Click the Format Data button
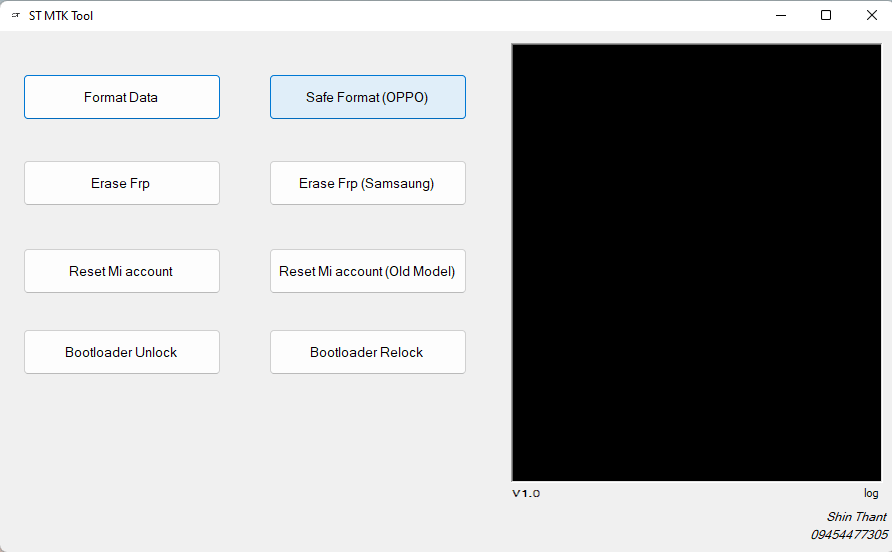Image resolution: width=892 pixels, height=552 pixels. click(x=121, y=97)
